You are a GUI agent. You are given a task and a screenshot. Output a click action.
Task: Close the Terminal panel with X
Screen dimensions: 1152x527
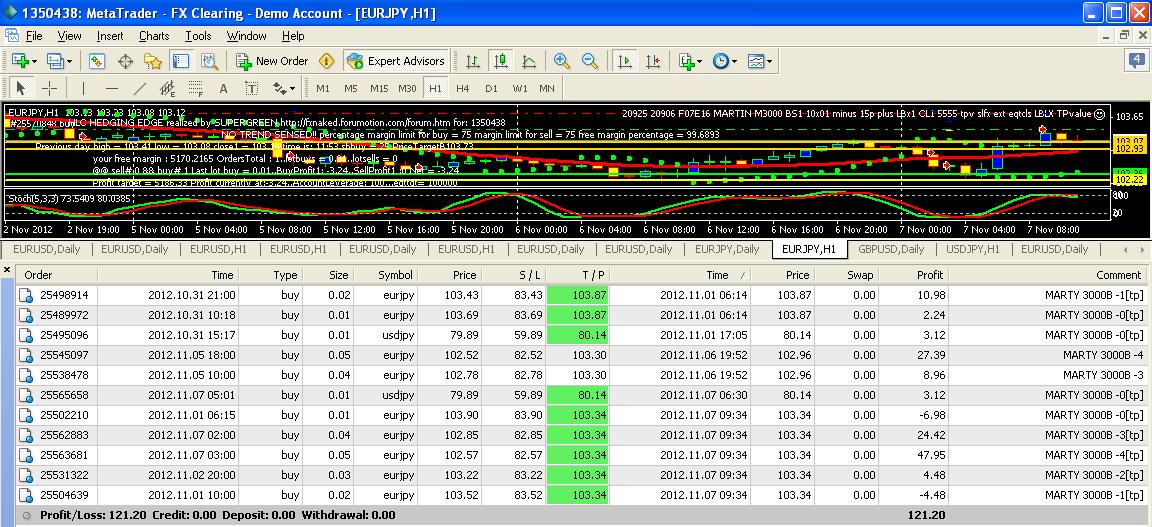click(x=7, y=270)
